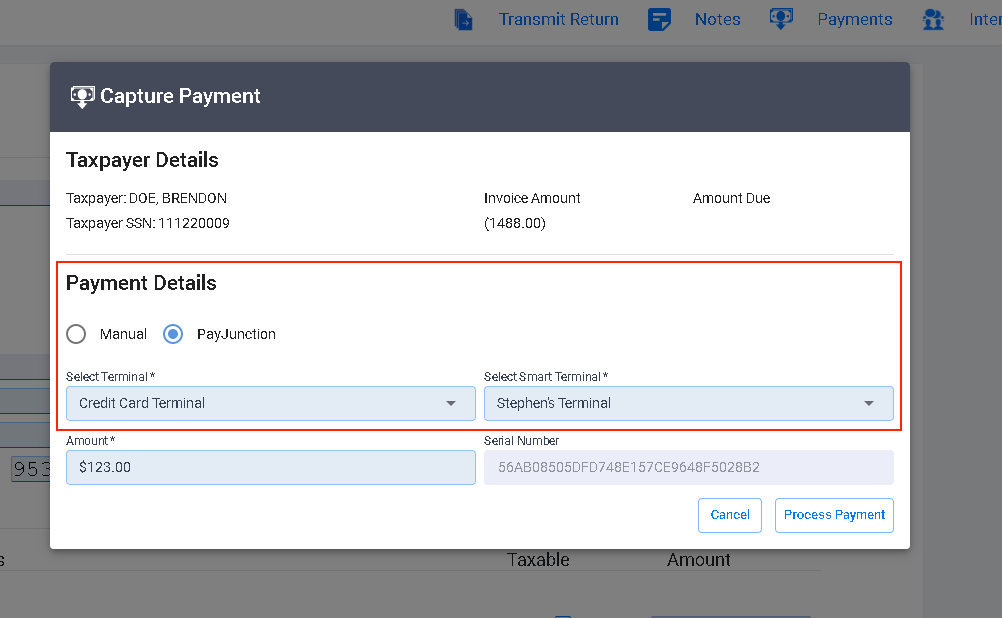Click the Transmit Return document icon
This screenshot has height=618, width=1002.
[463, 19]
